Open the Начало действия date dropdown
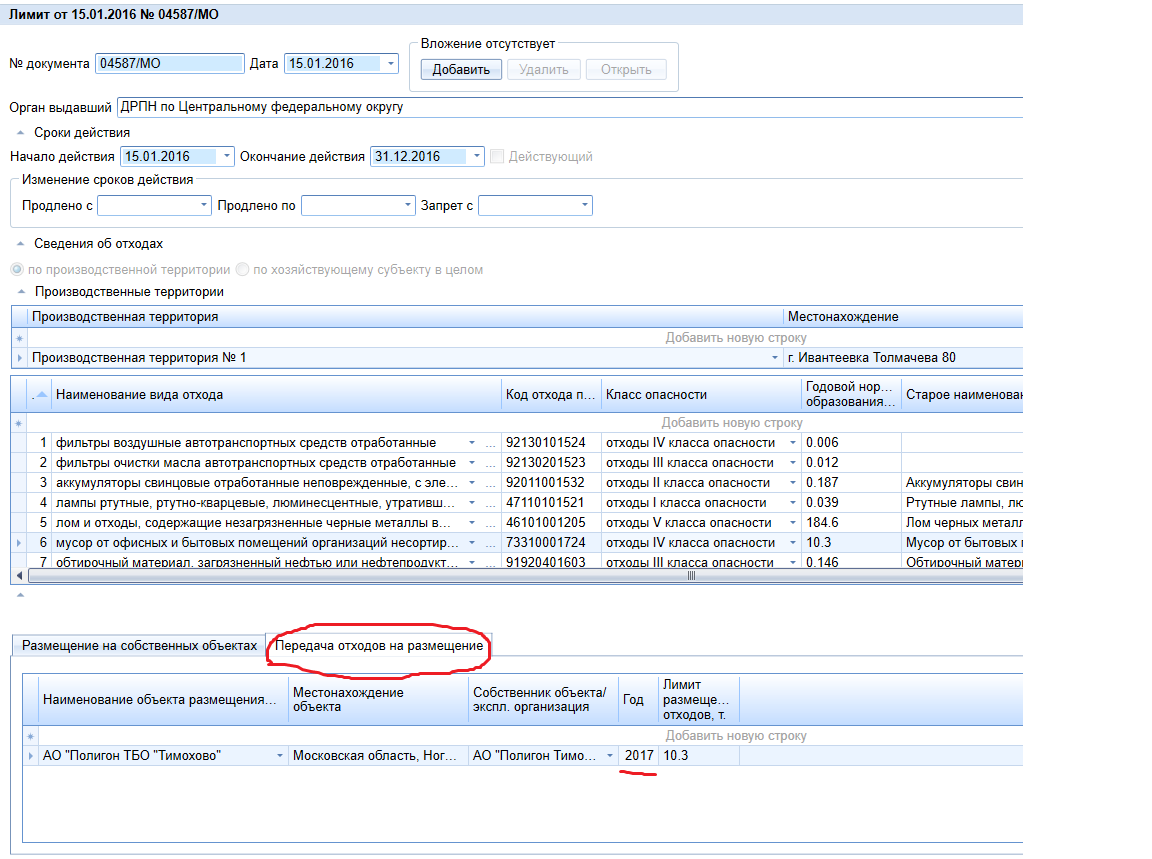This screenshot has width=1152, height=859. click(x=227, y=156)
